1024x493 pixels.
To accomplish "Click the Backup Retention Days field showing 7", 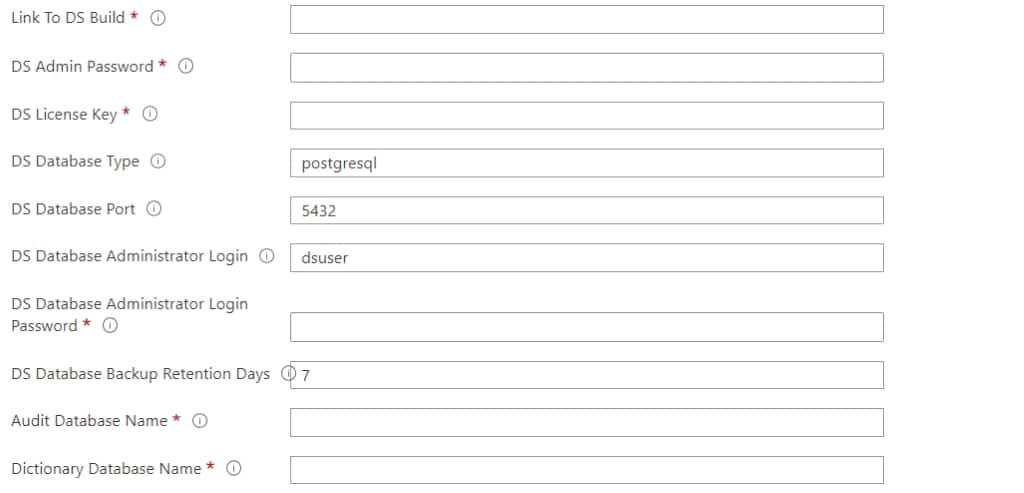I will [586, 375].
